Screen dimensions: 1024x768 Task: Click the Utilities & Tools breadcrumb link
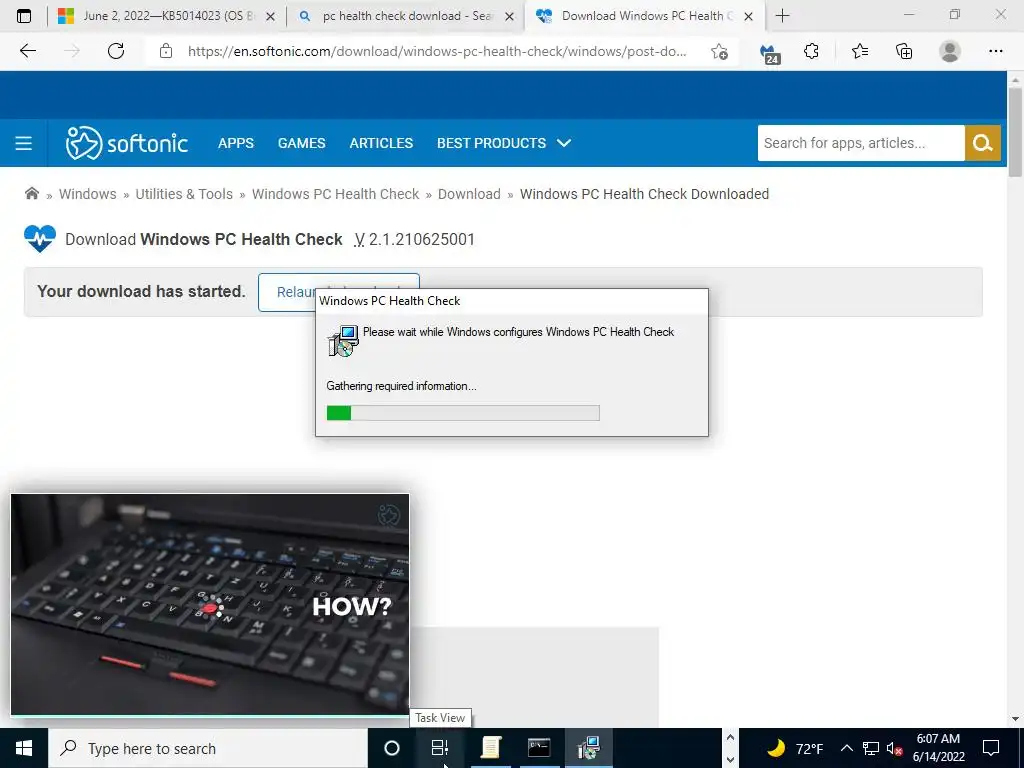pos(184,194)
